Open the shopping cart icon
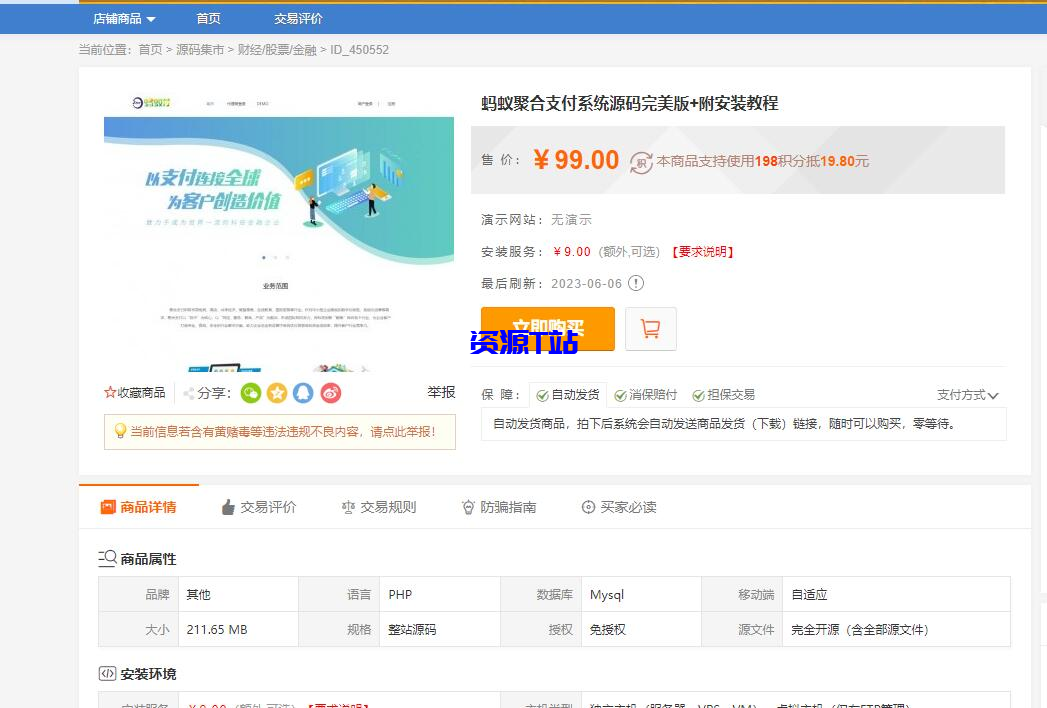1047x708 pixels. coord(651,328)
